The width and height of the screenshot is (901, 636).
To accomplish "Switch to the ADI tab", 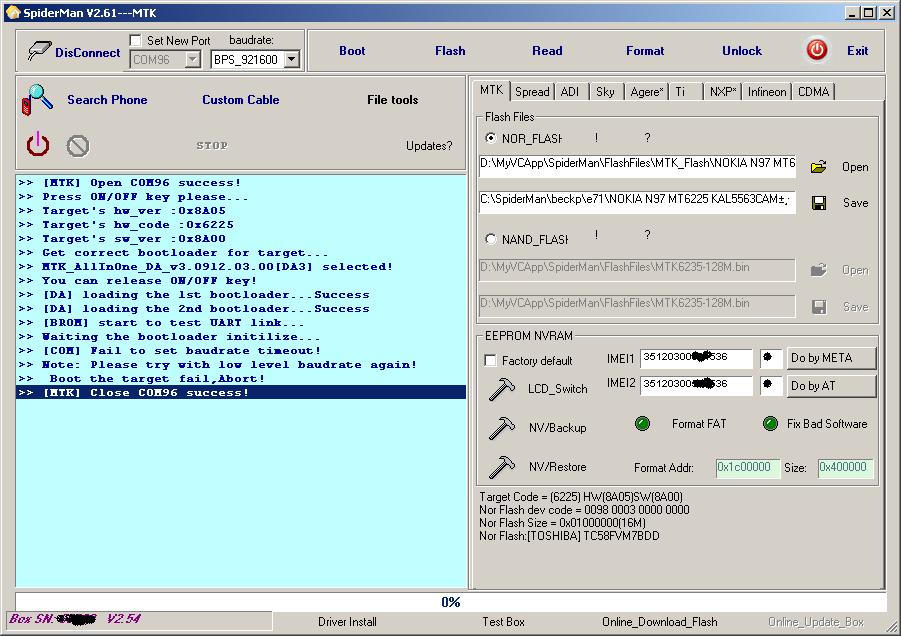I will [x=569, y=92].
